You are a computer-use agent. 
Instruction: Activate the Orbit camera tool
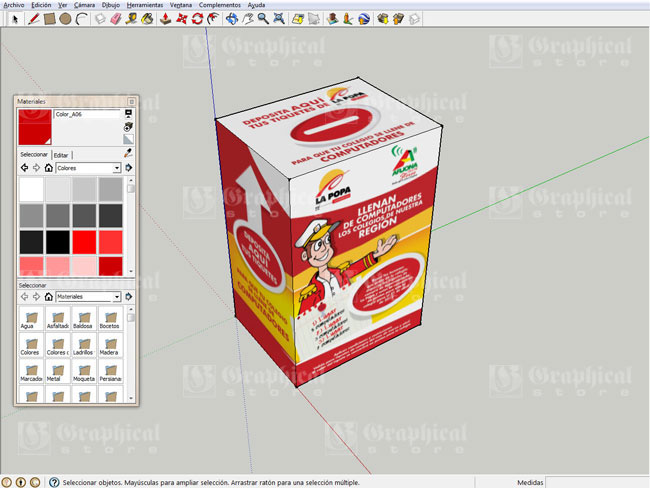pyautogui.click(x=232, y=19)
